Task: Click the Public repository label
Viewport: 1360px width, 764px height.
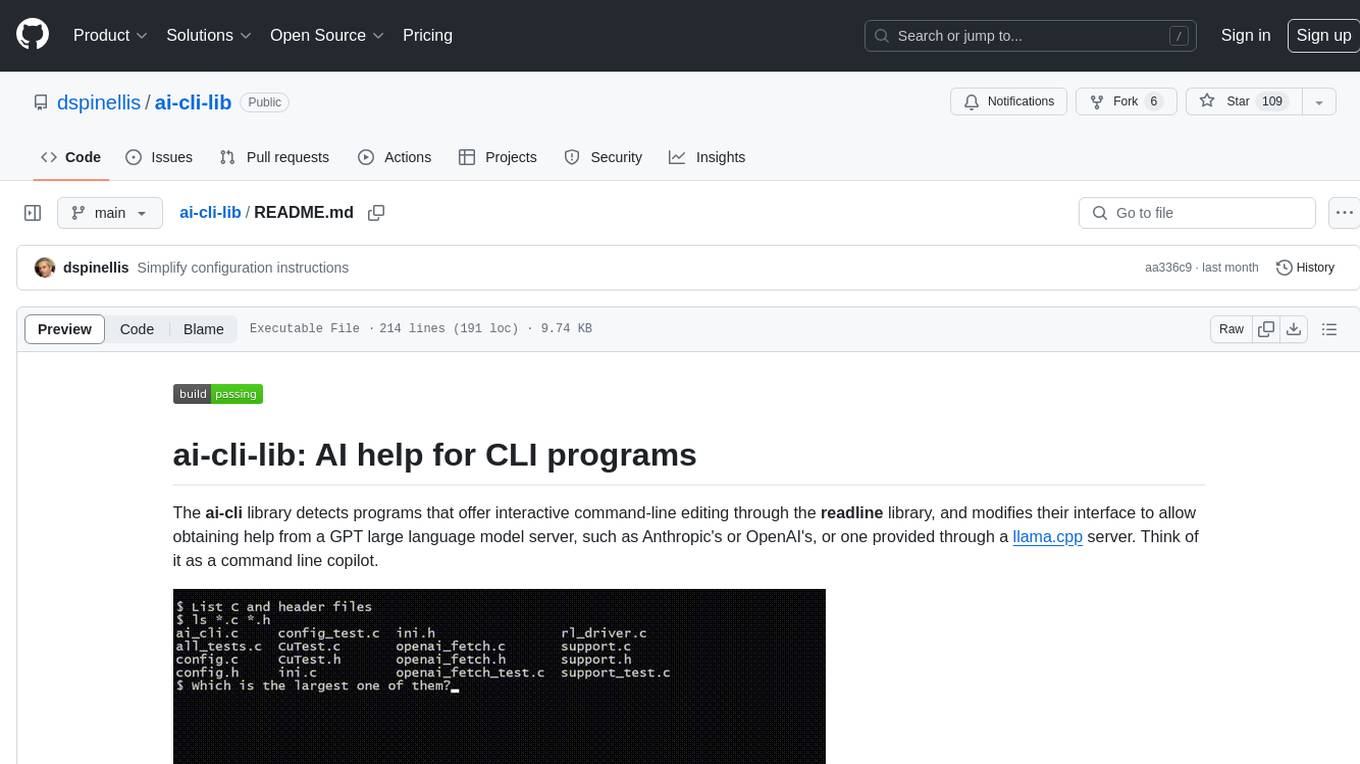Action: coord(264,102)
